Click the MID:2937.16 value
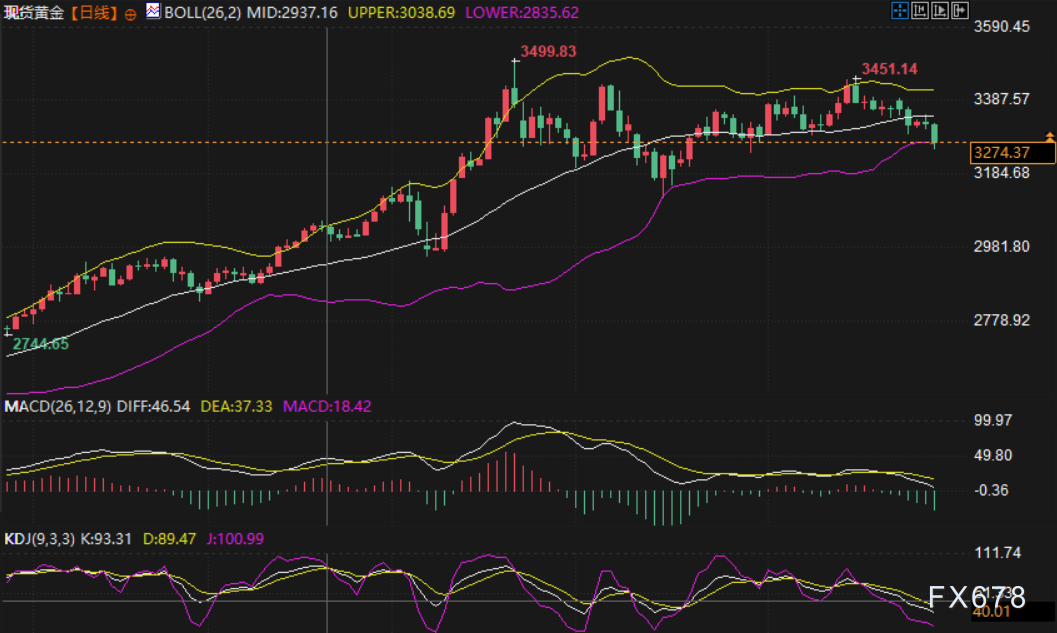The image size is (1057, 633). tap(292, 13)
